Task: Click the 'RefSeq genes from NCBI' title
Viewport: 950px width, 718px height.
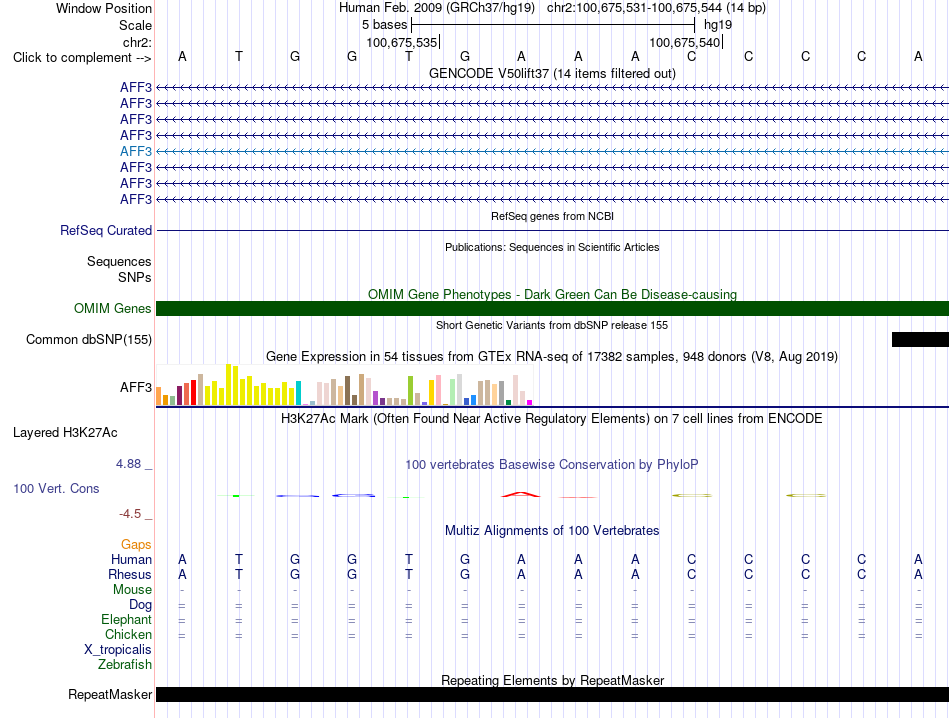Action: click(x=552, y=216)
